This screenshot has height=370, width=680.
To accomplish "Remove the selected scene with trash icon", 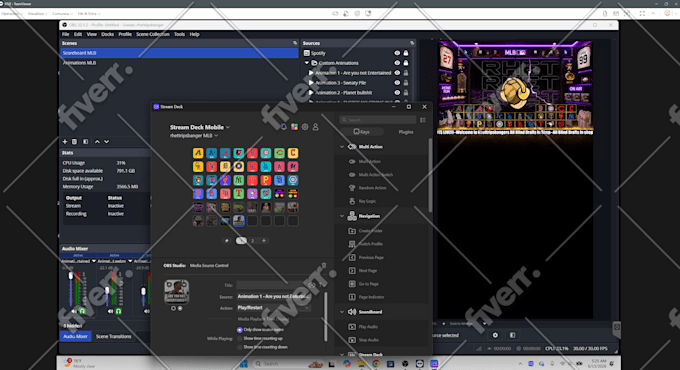I will [75, 141].
